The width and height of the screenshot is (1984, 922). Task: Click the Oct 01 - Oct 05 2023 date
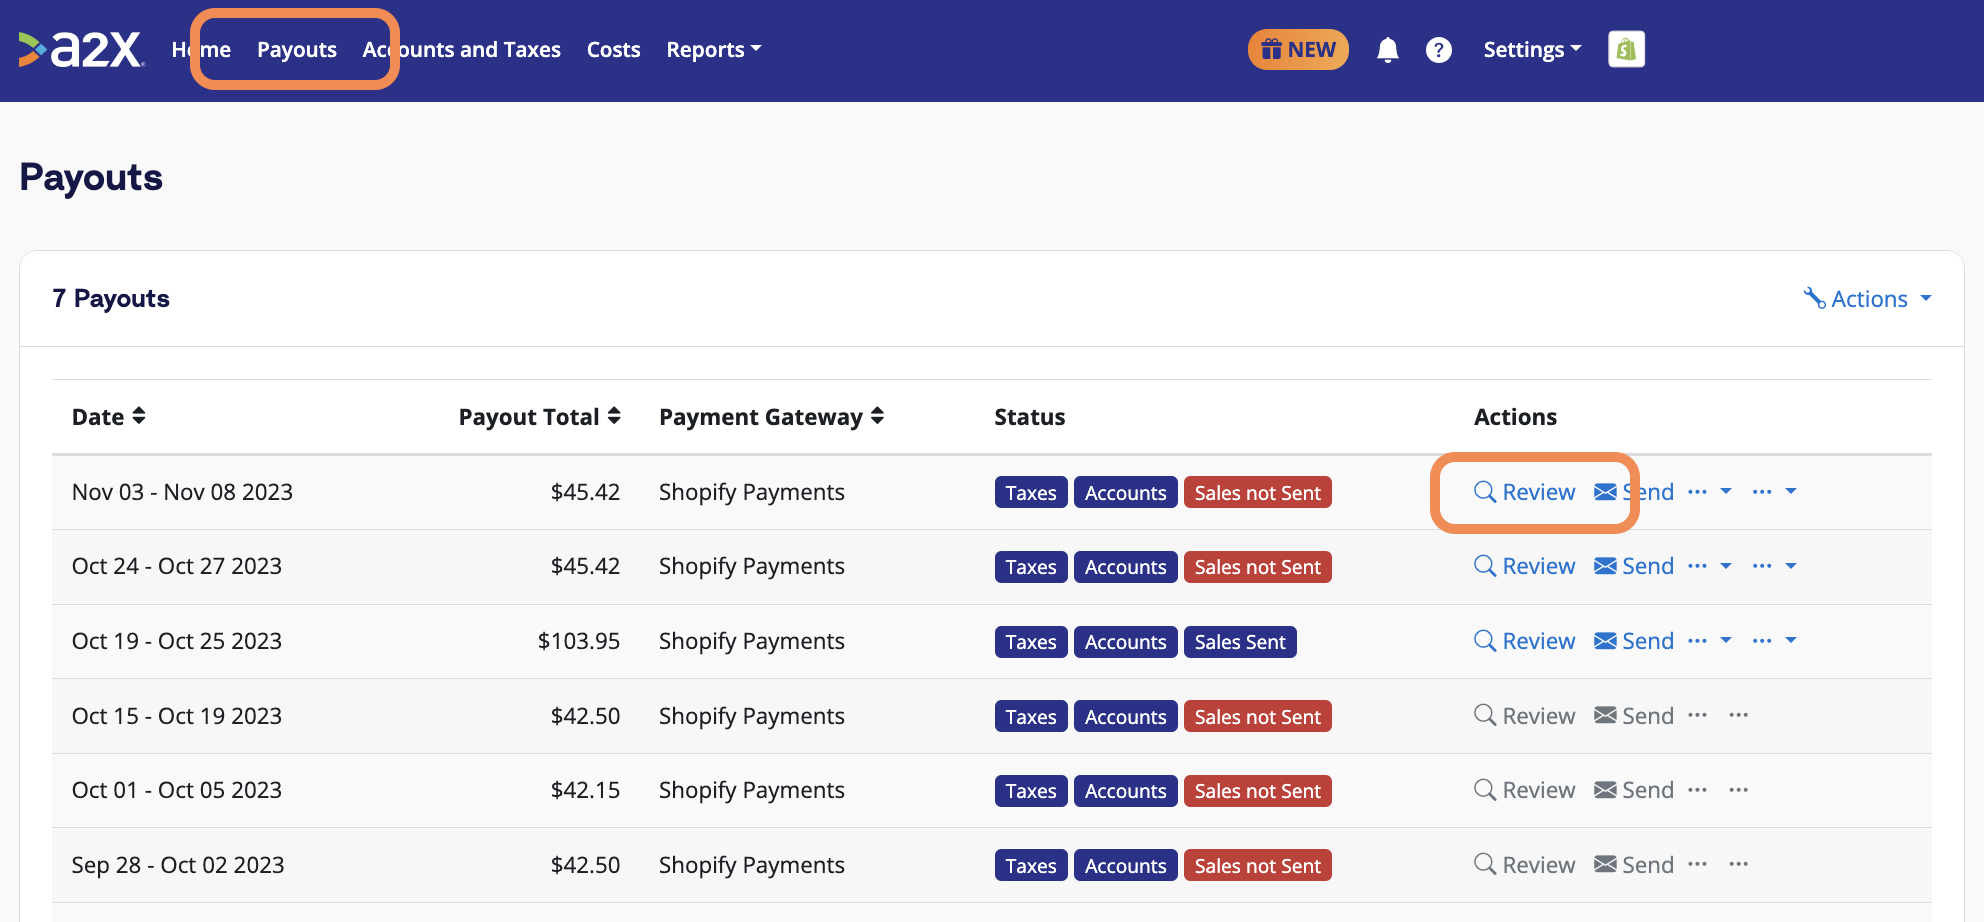tap(177, 790)
